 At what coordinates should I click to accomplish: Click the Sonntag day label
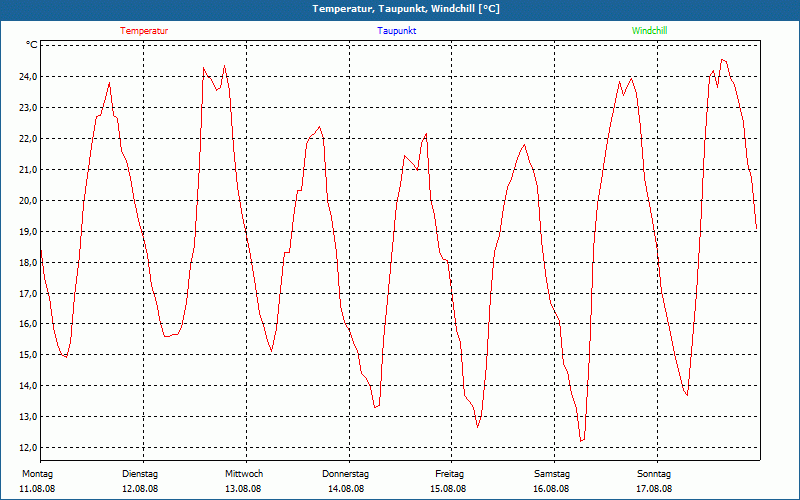coord(654,474)
